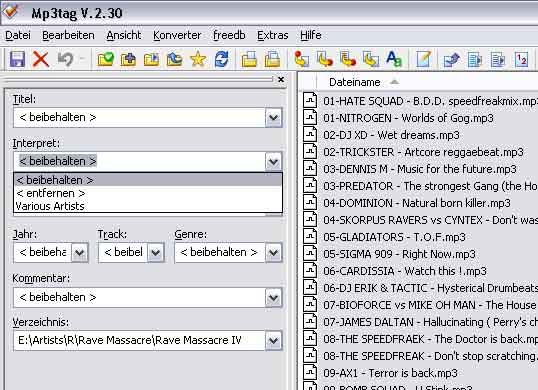Click into the Interpret text field
The height and width of the screenshot is (390, 538).
tap(139, 161)
